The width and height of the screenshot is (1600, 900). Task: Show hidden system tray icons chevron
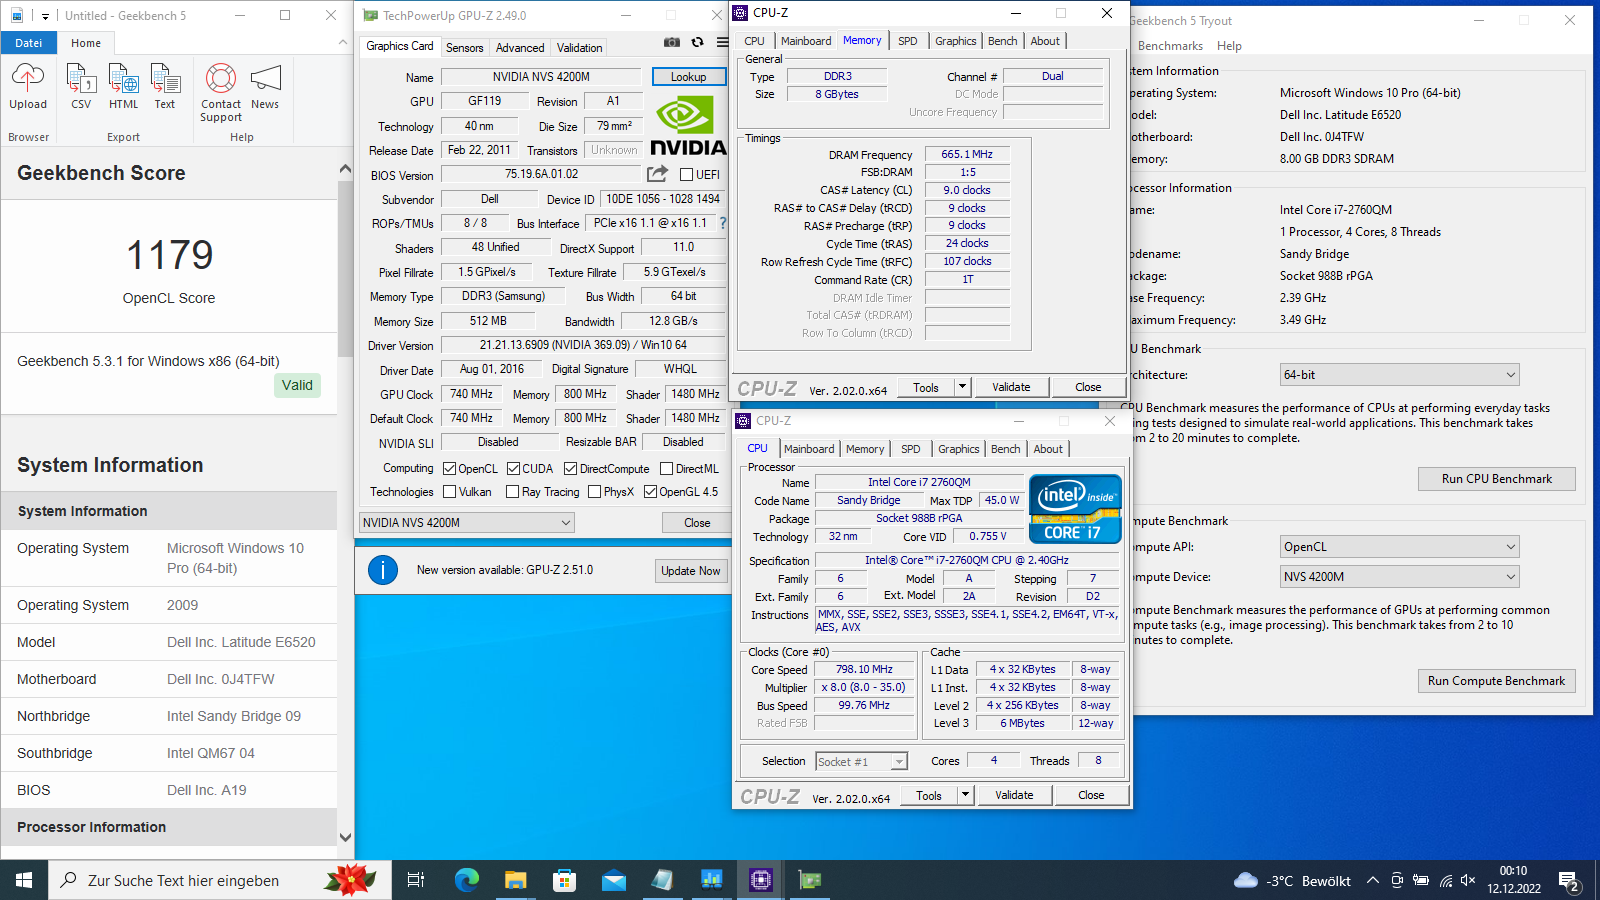click(1372, 881)
